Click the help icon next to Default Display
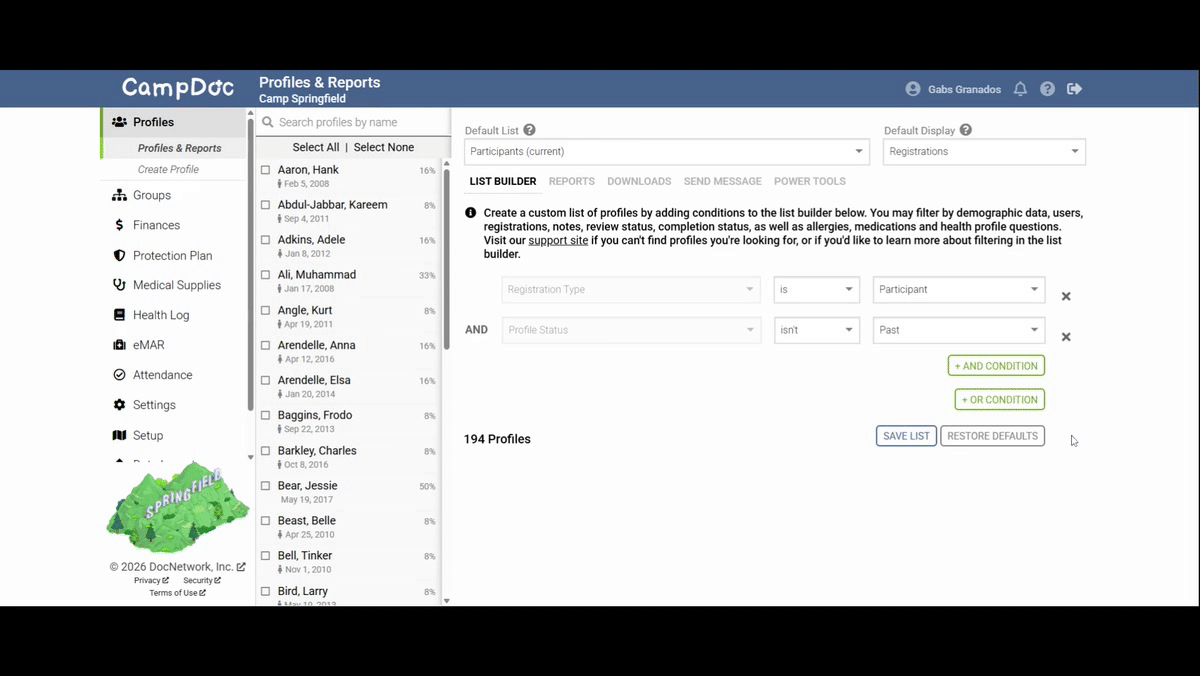1200x676 pixels. (x=965, y=130)
